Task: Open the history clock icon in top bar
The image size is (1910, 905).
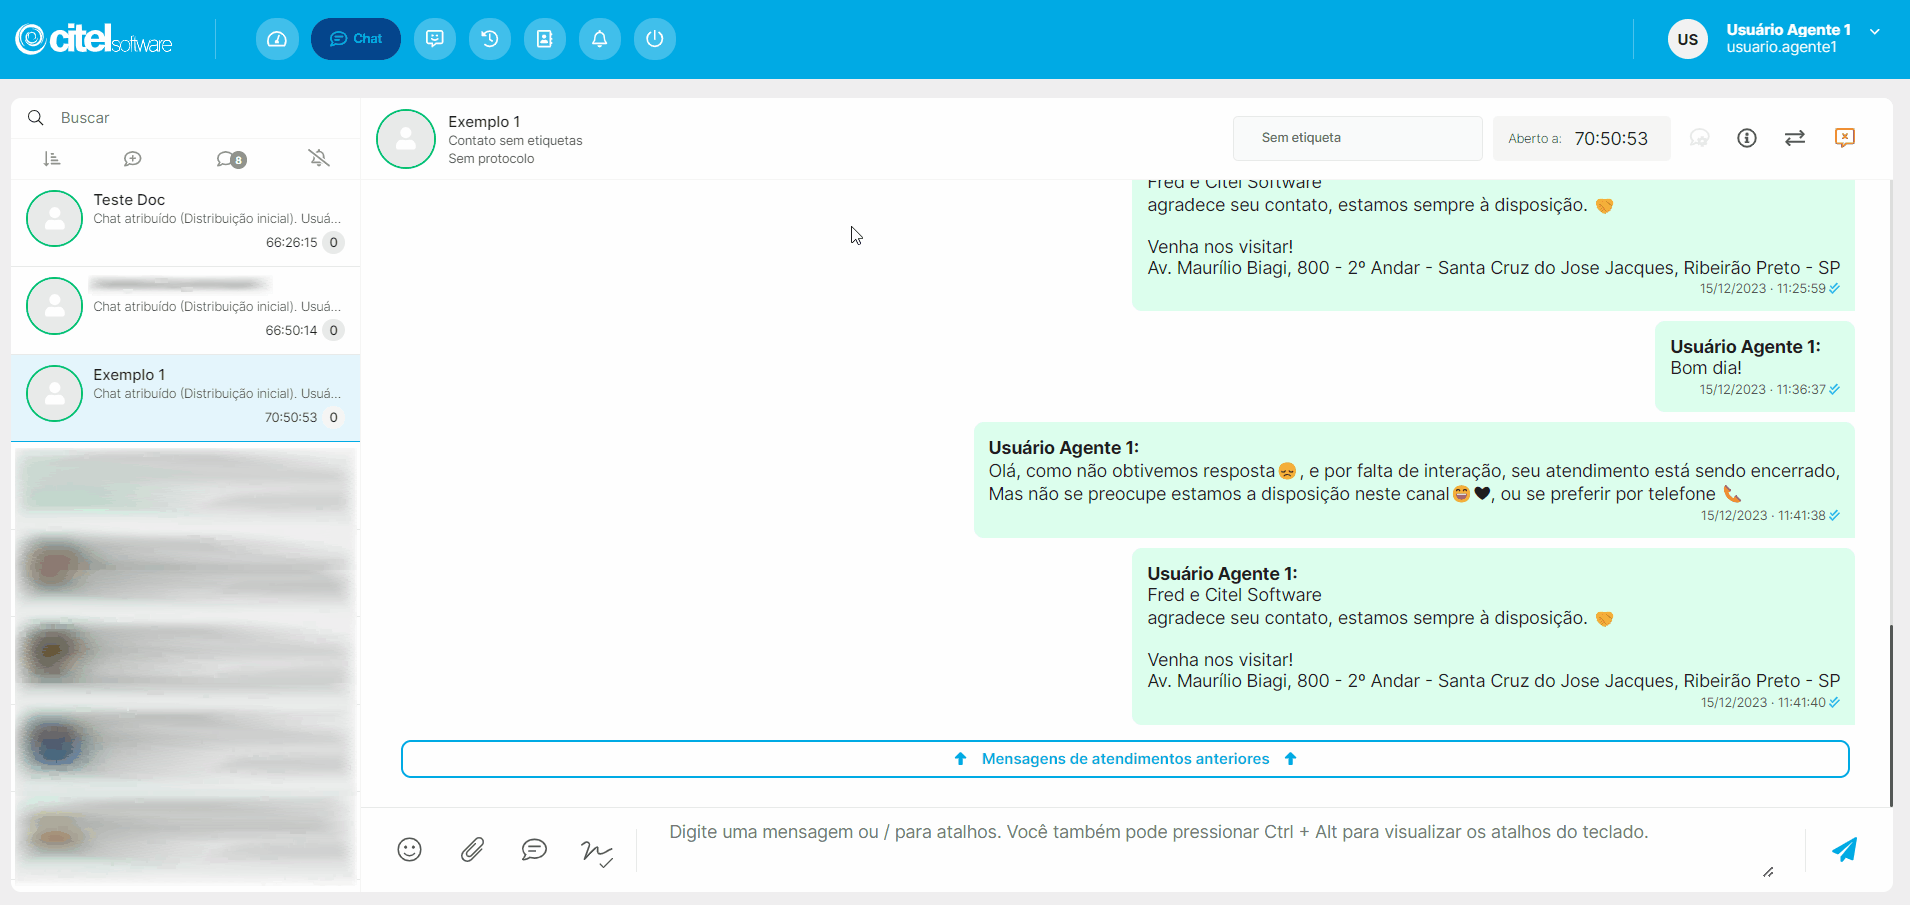Action: coord(490,39)
